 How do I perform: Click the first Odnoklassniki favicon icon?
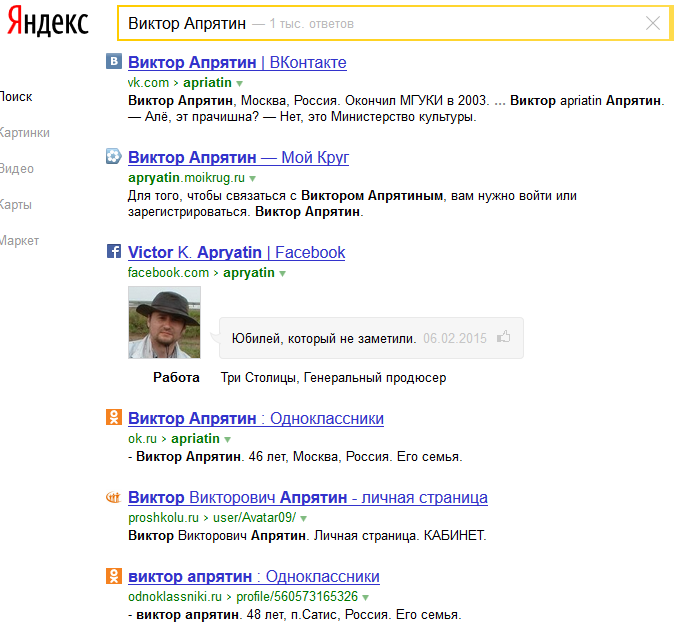tap(114, 418)
